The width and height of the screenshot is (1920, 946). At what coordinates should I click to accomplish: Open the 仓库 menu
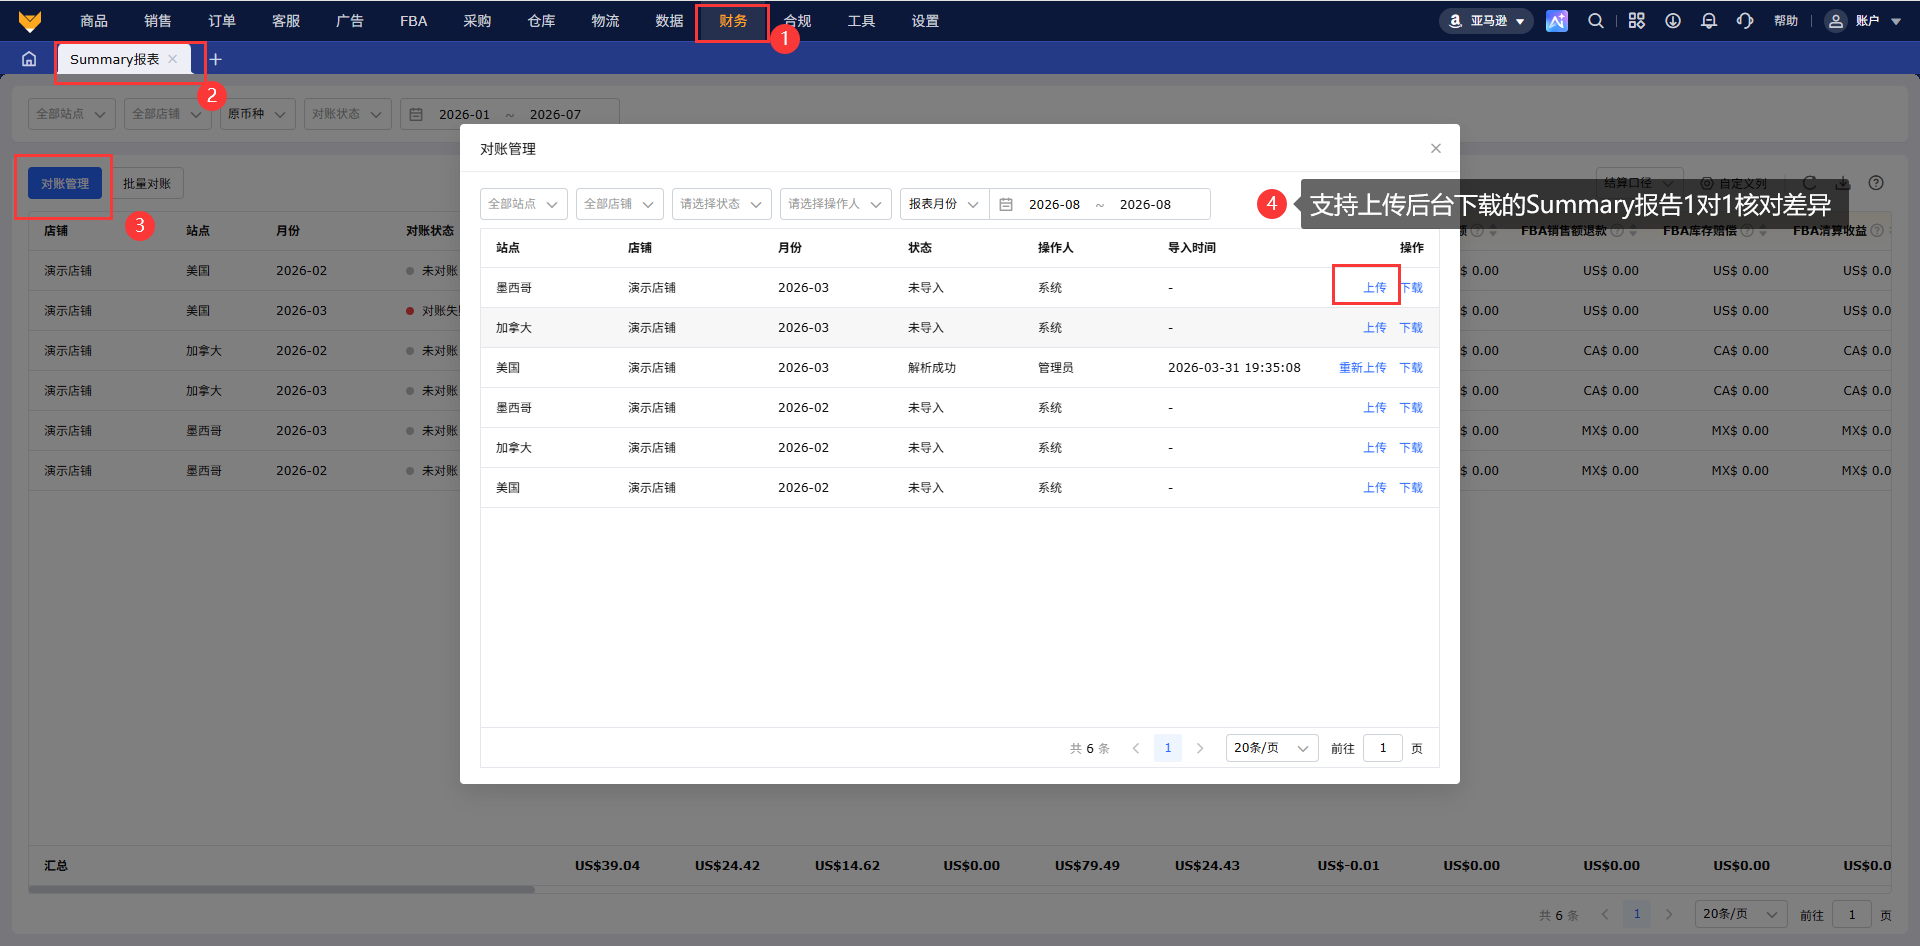(541, 21)
